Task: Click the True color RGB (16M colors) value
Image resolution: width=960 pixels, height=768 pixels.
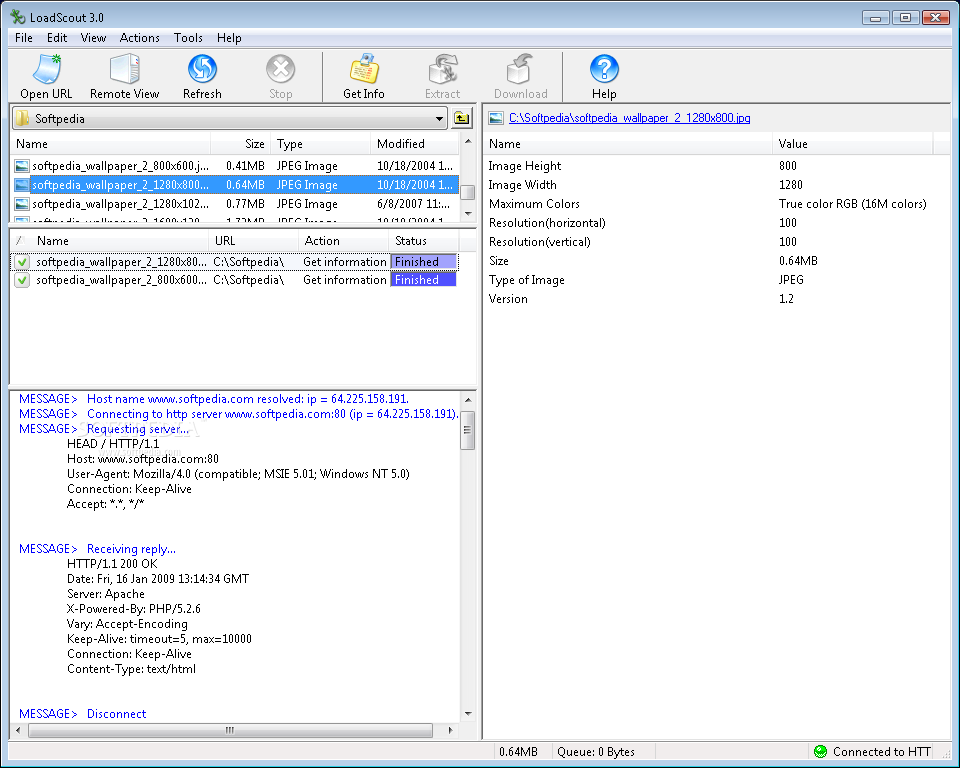Action: (x=852, y=204)
